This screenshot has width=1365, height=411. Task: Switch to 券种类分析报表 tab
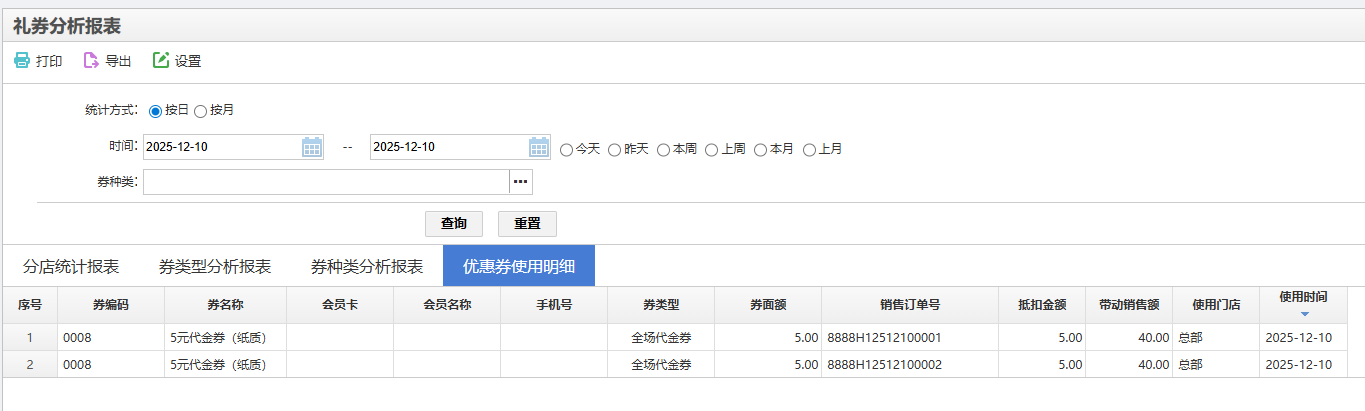[x=367, y=267]
